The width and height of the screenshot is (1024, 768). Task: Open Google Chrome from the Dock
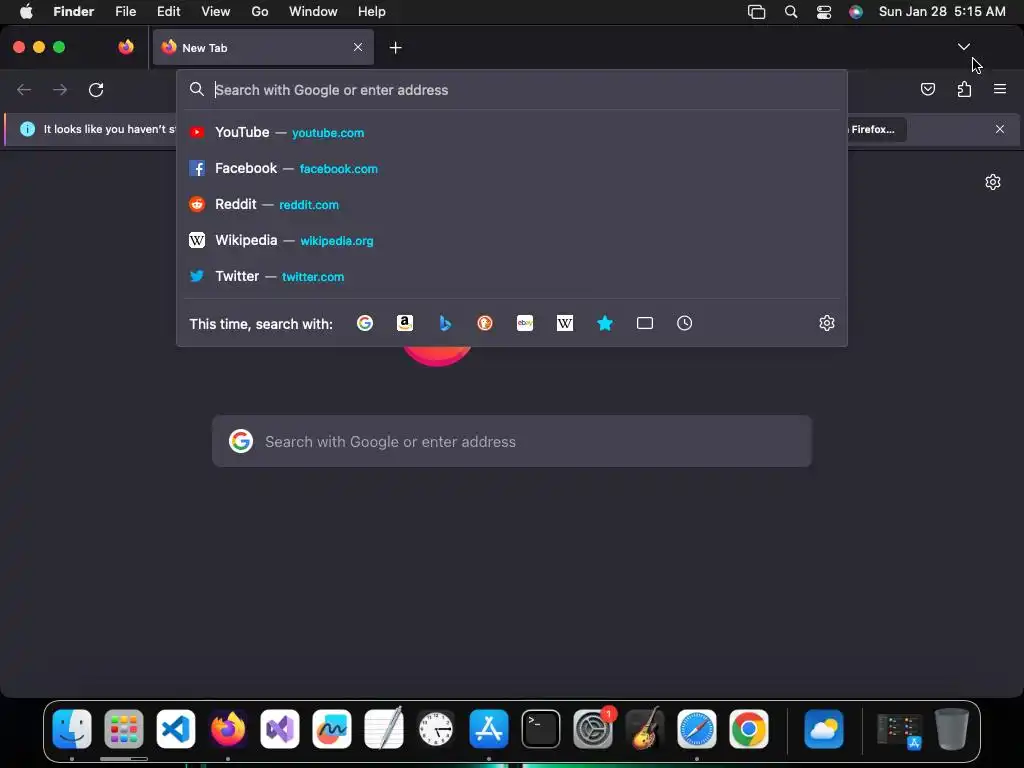pyautogui.click(x=749, y=729)
